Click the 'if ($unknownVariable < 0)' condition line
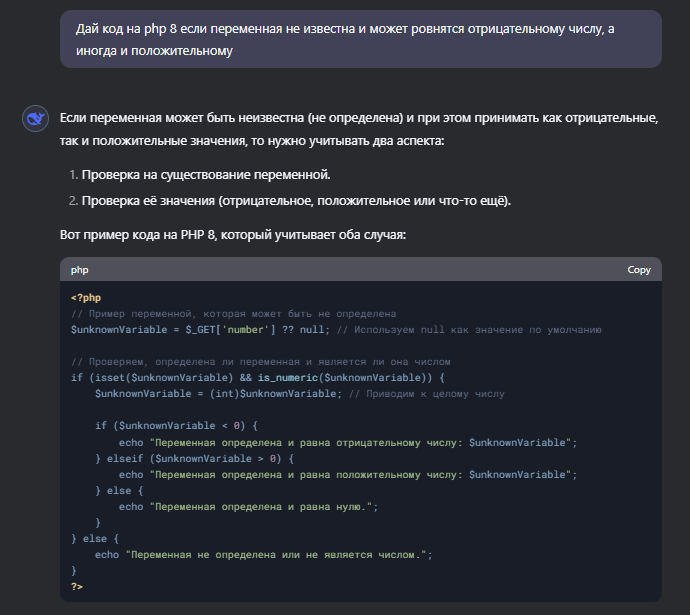Image resolution: width=690 pixels, height=615 pixels. 176,425
